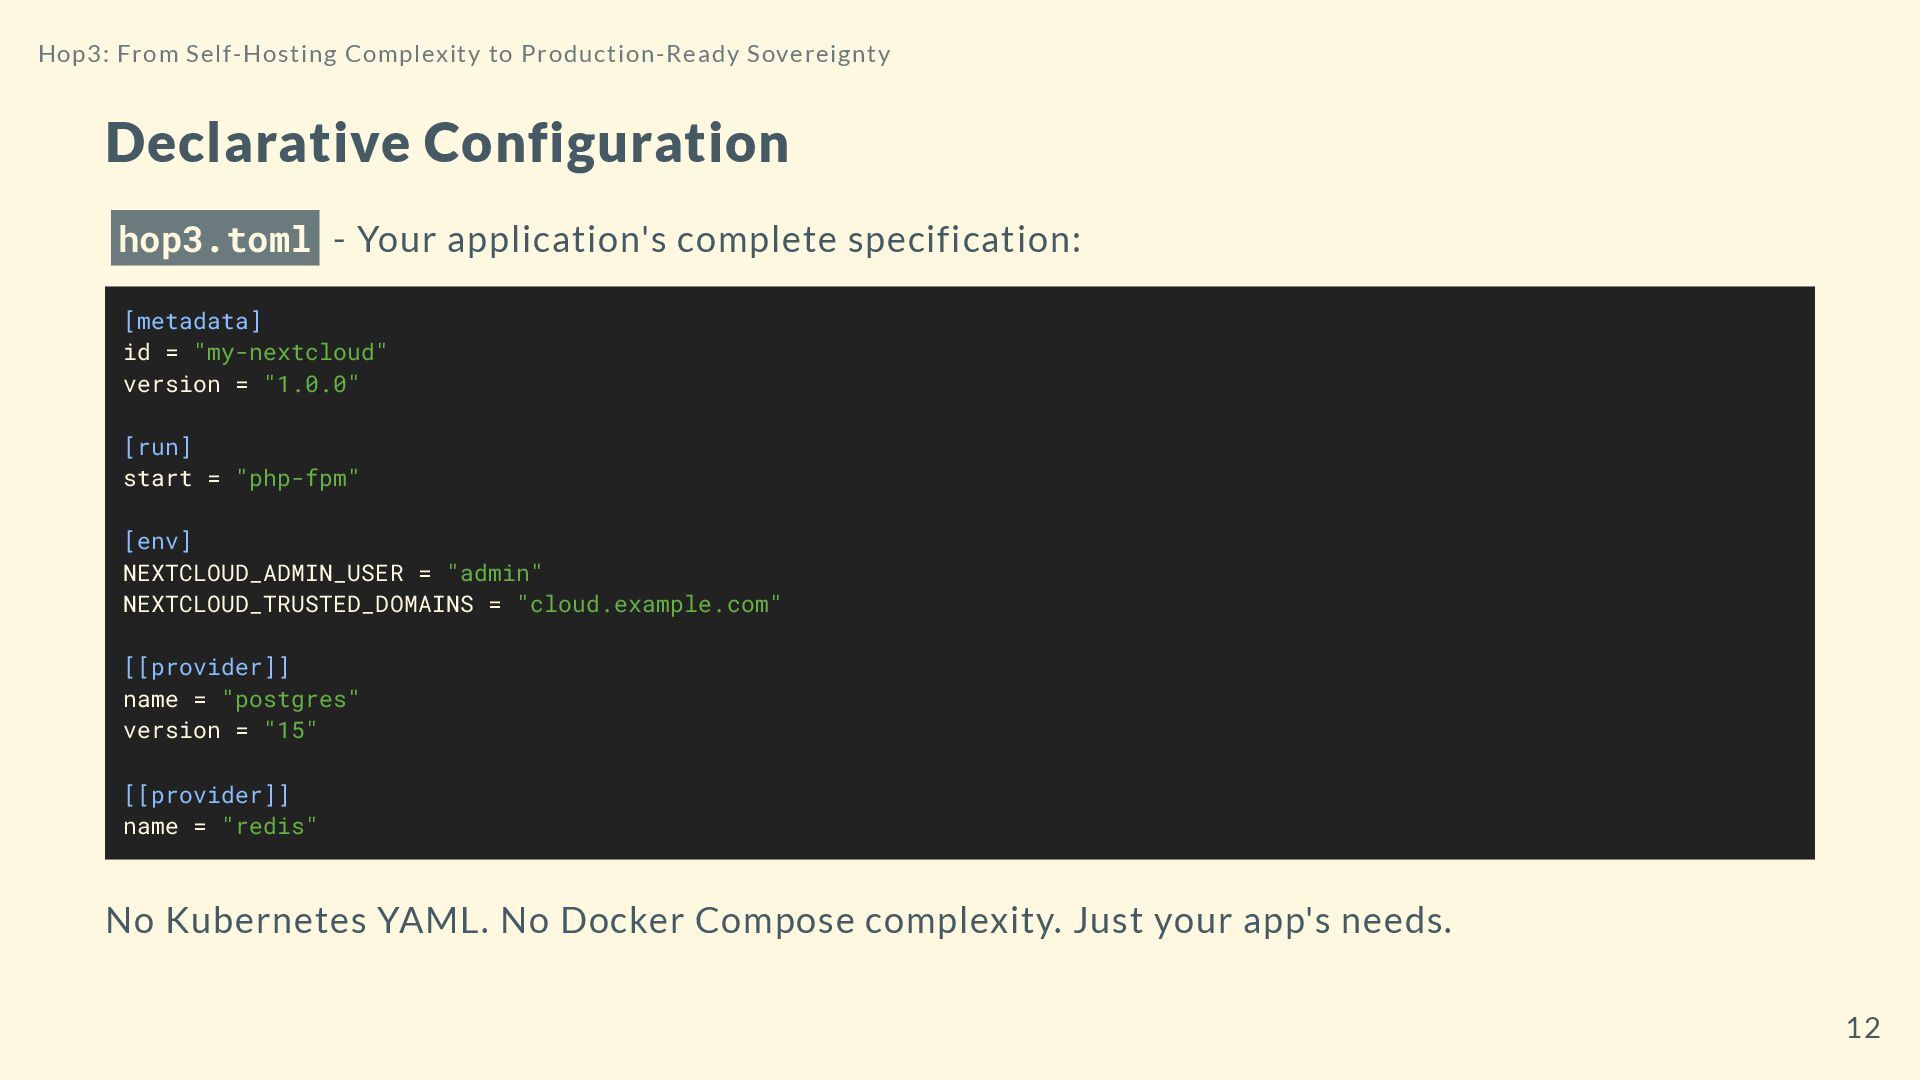This screenshot has height=1080, width=1920.
Task: Click "Your application's complete specification" text
Action: (718, 240)
